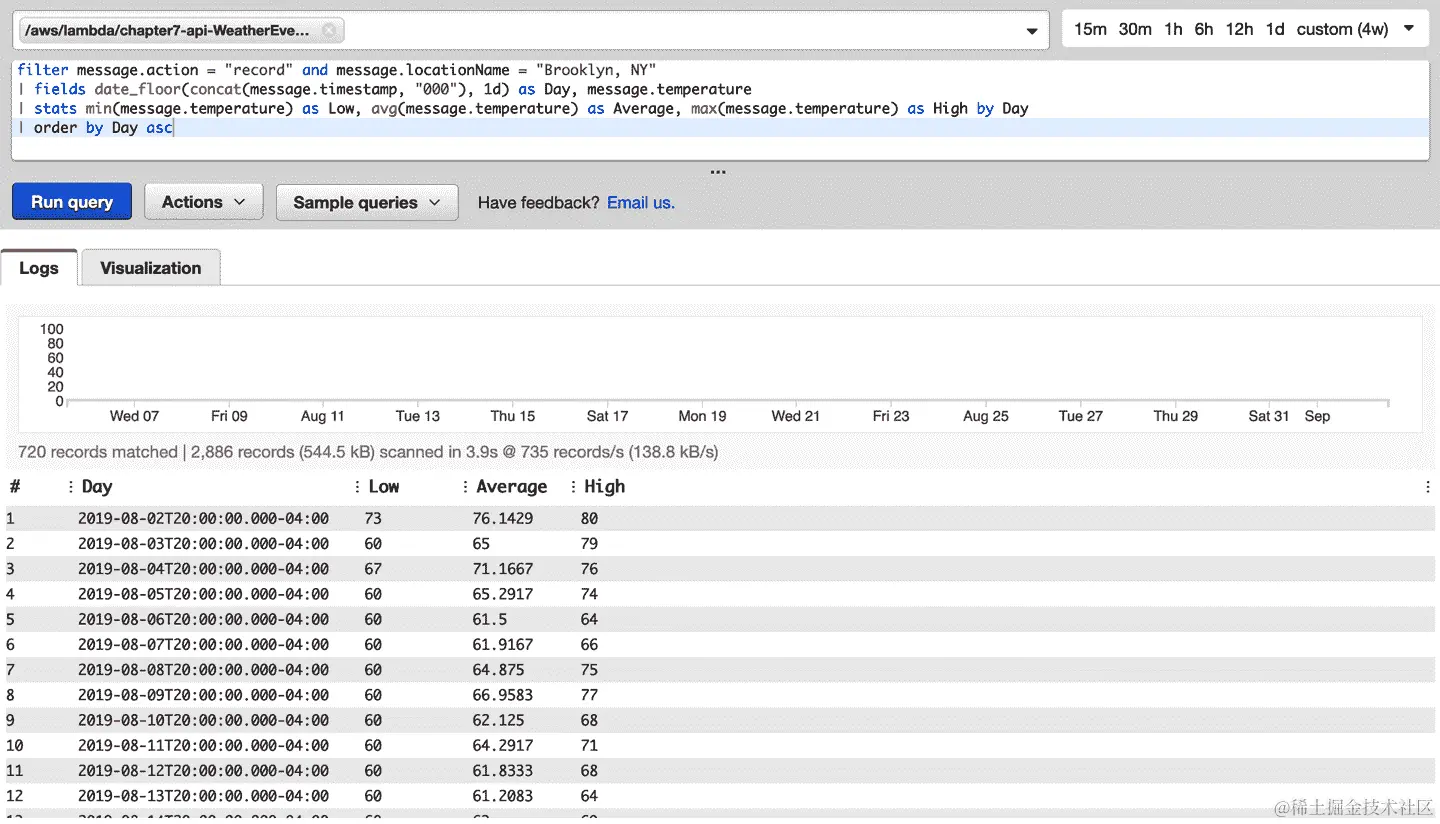Click Average value 66.9583
This screenshot has height=824, width=1440.
[503, 695]
